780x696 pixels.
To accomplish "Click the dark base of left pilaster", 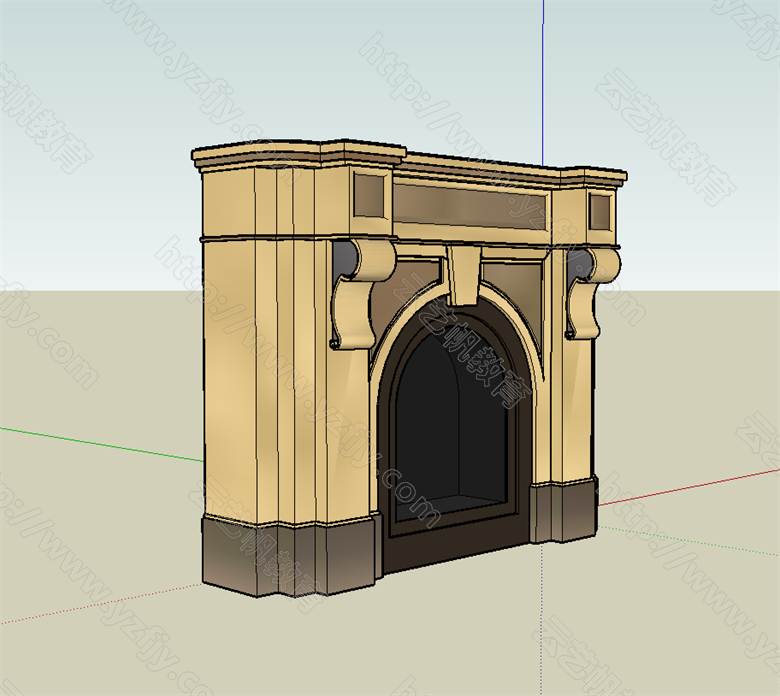I will coord(291,555).
